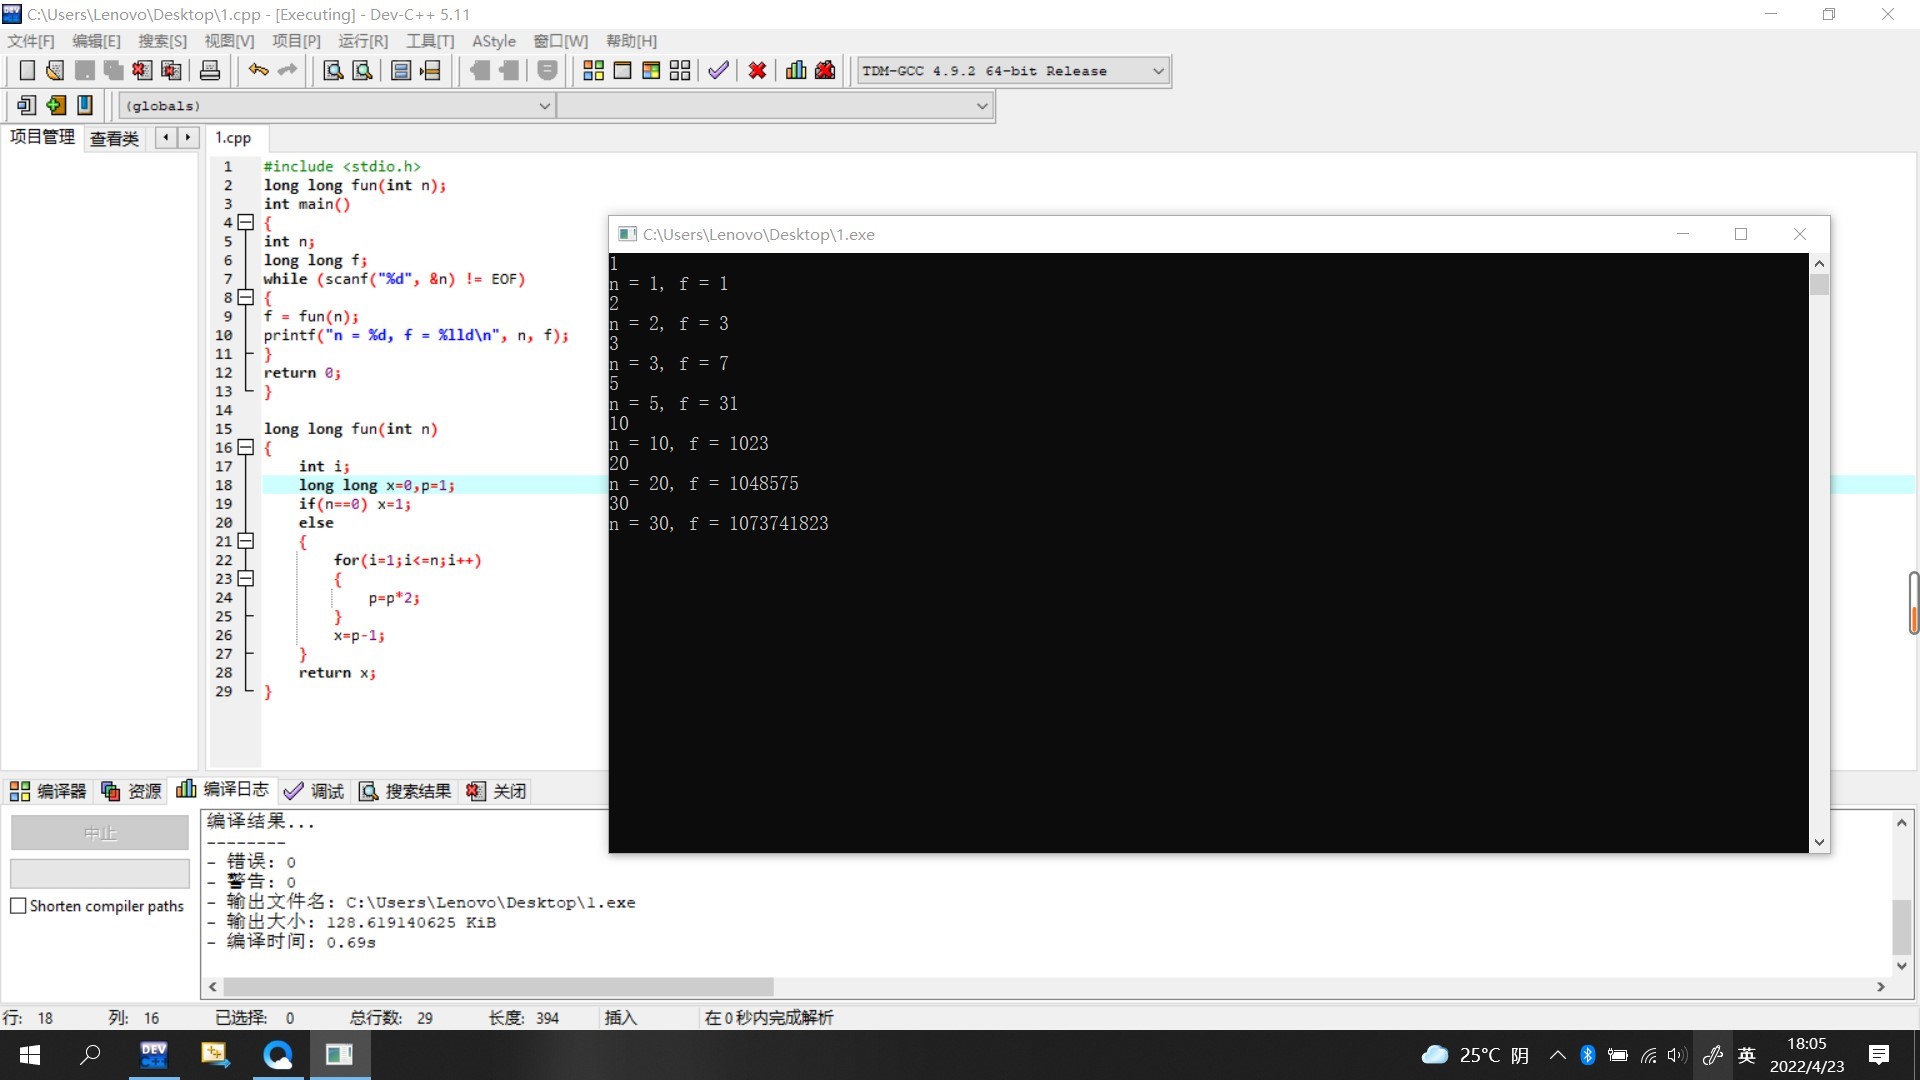Switch to the 调试 debug tab
Image resolution: width=1920 pixels, height=1080 pixels.
coord(315,791)
